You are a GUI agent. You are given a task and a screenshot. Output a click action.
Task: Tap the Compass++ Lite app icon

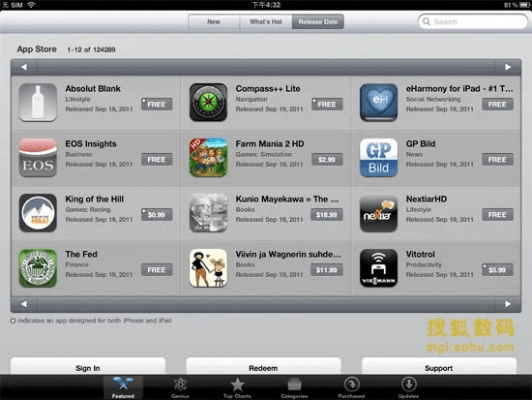(x=208, y=102)
